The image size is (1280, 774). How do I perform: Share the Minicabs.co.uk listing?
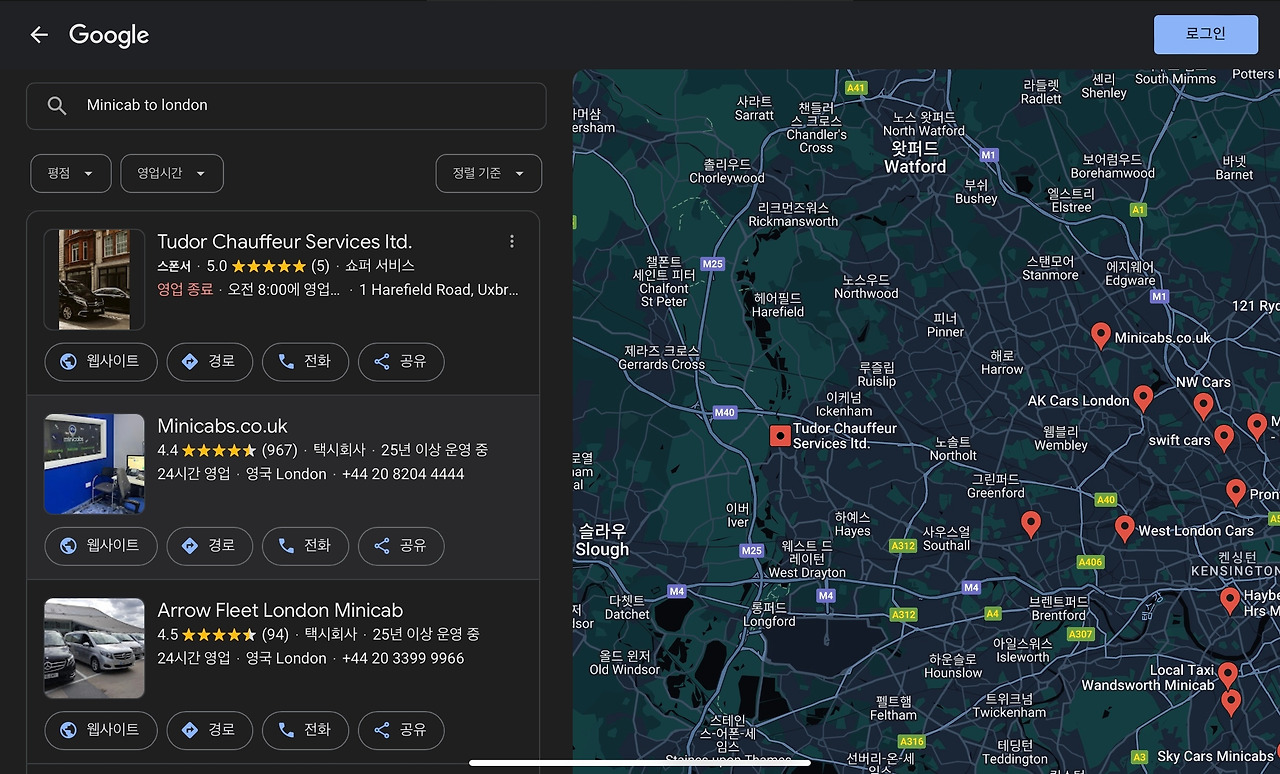click(x=401, y=546)
